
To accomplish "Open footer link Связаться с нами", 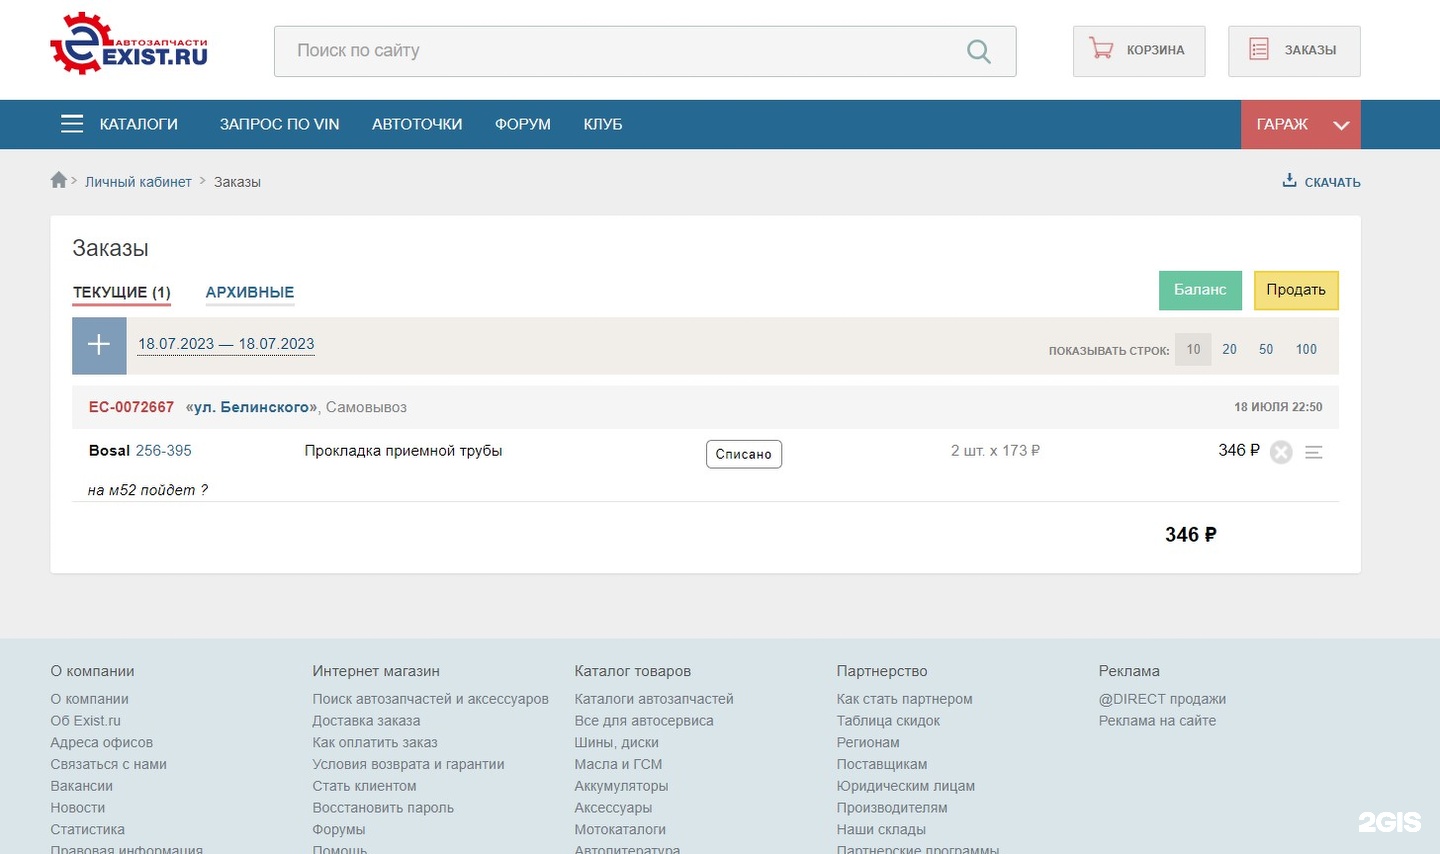I will [109, 764].
